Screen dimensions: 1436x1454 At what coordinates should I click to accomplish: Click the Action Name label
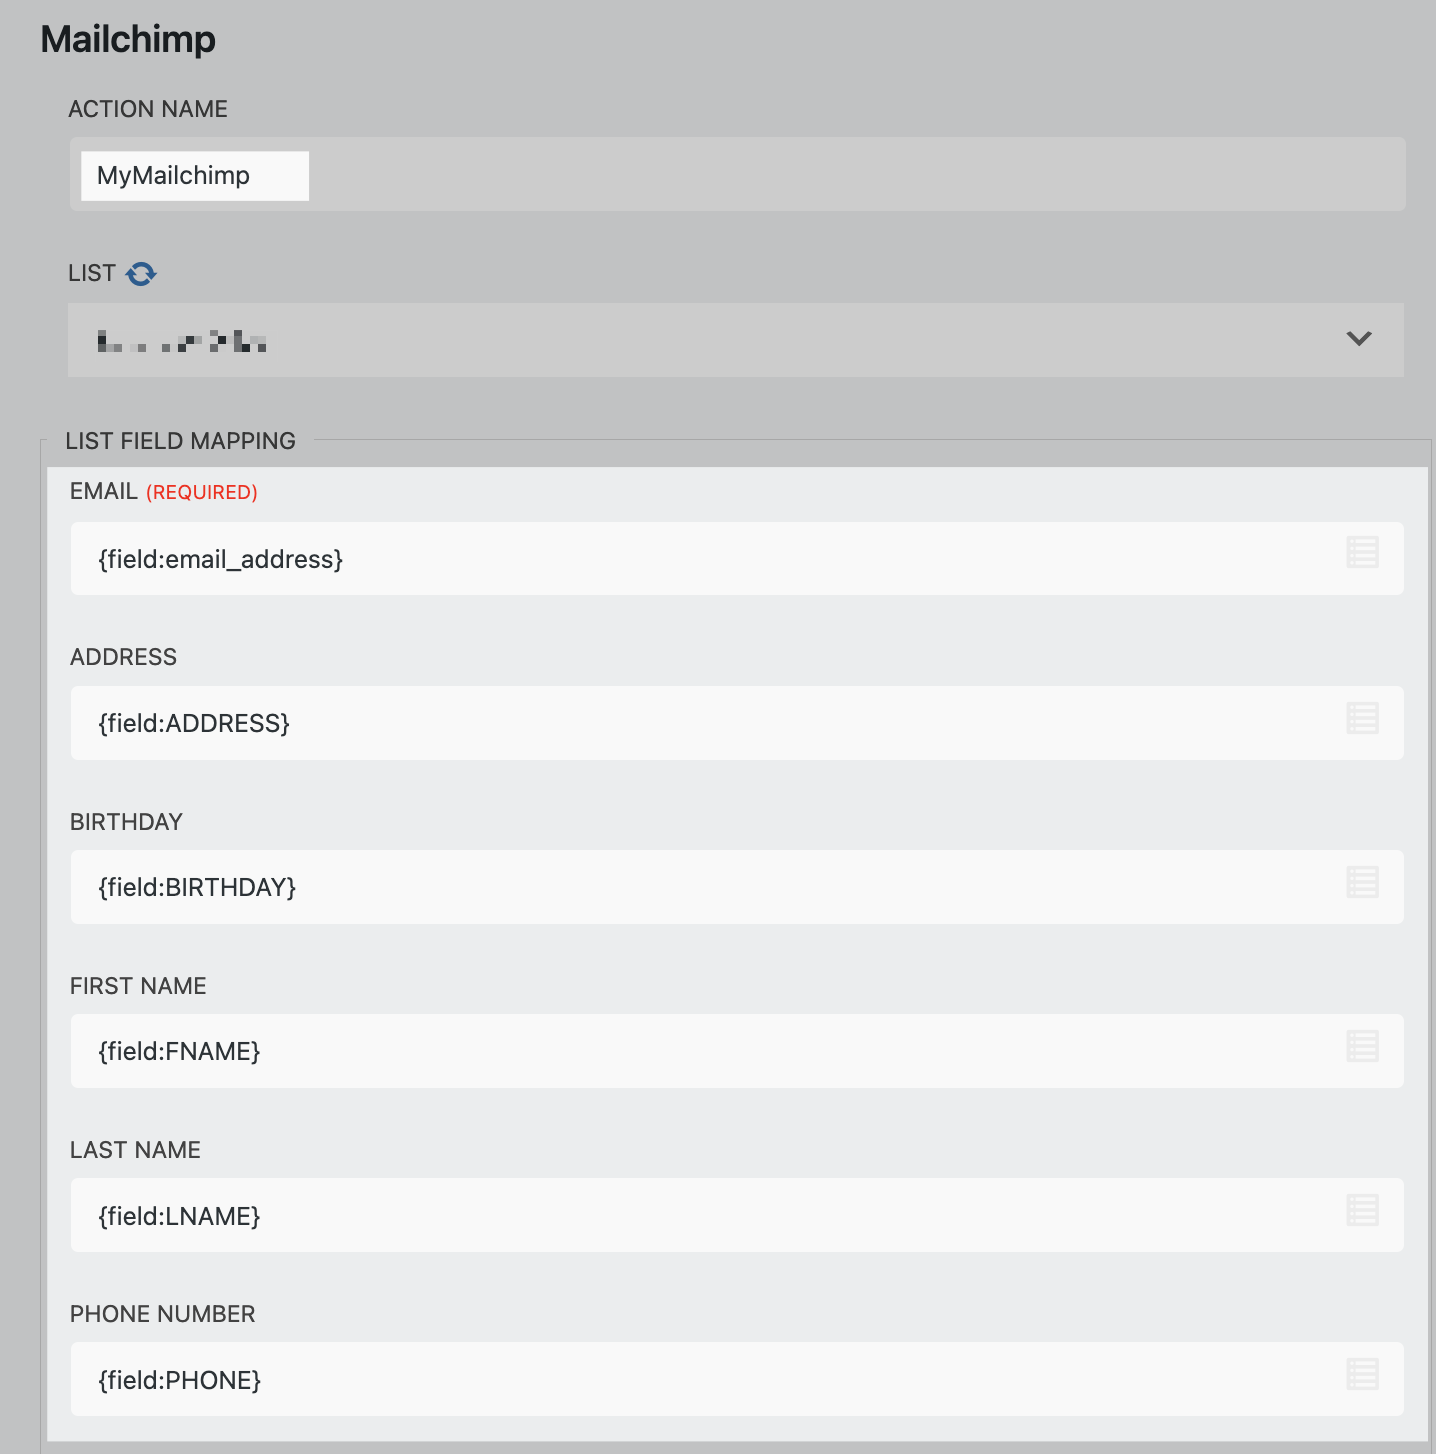[148, 109]
